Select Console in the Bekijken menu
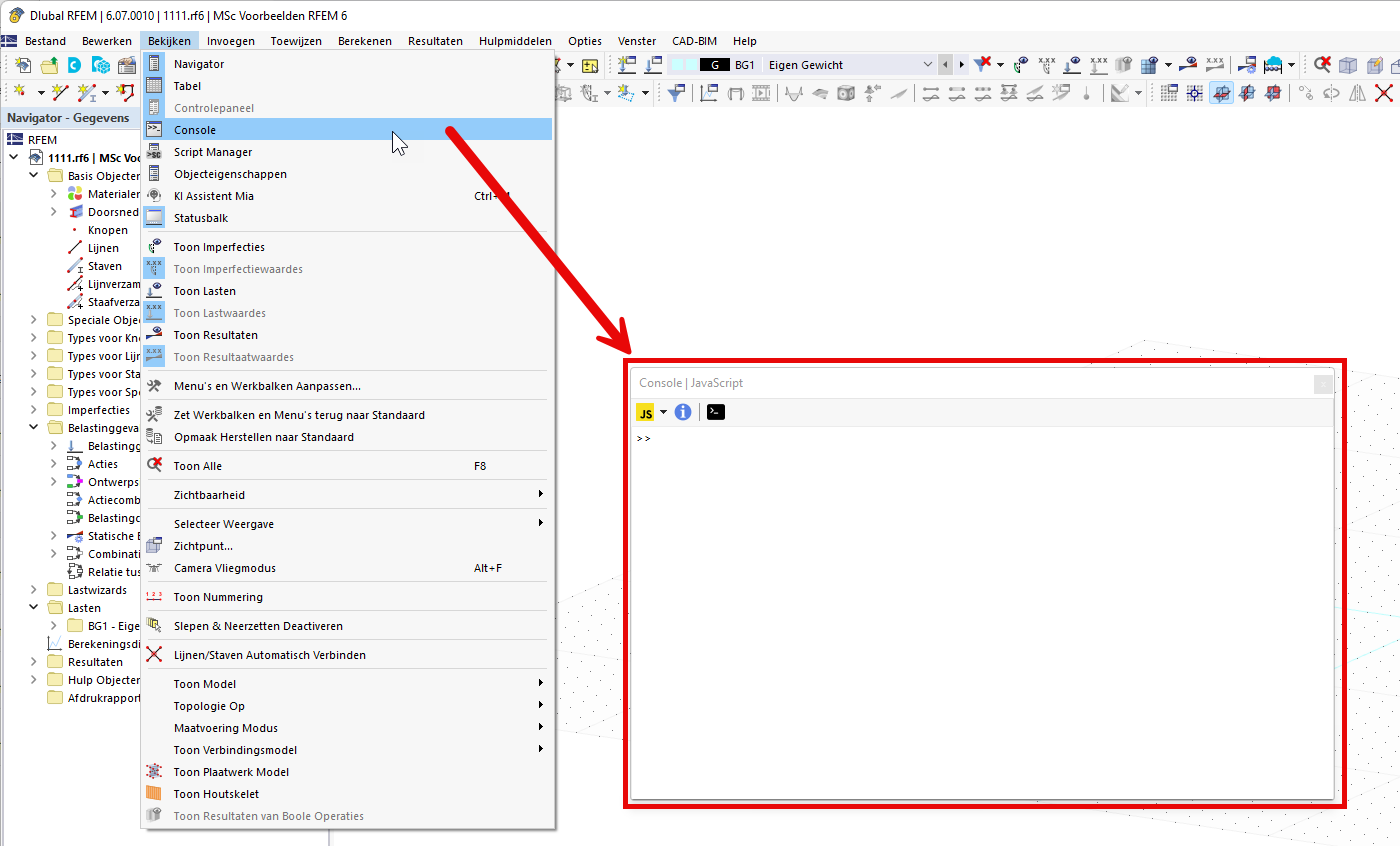 pyautogui.click(x=347, y=130)
